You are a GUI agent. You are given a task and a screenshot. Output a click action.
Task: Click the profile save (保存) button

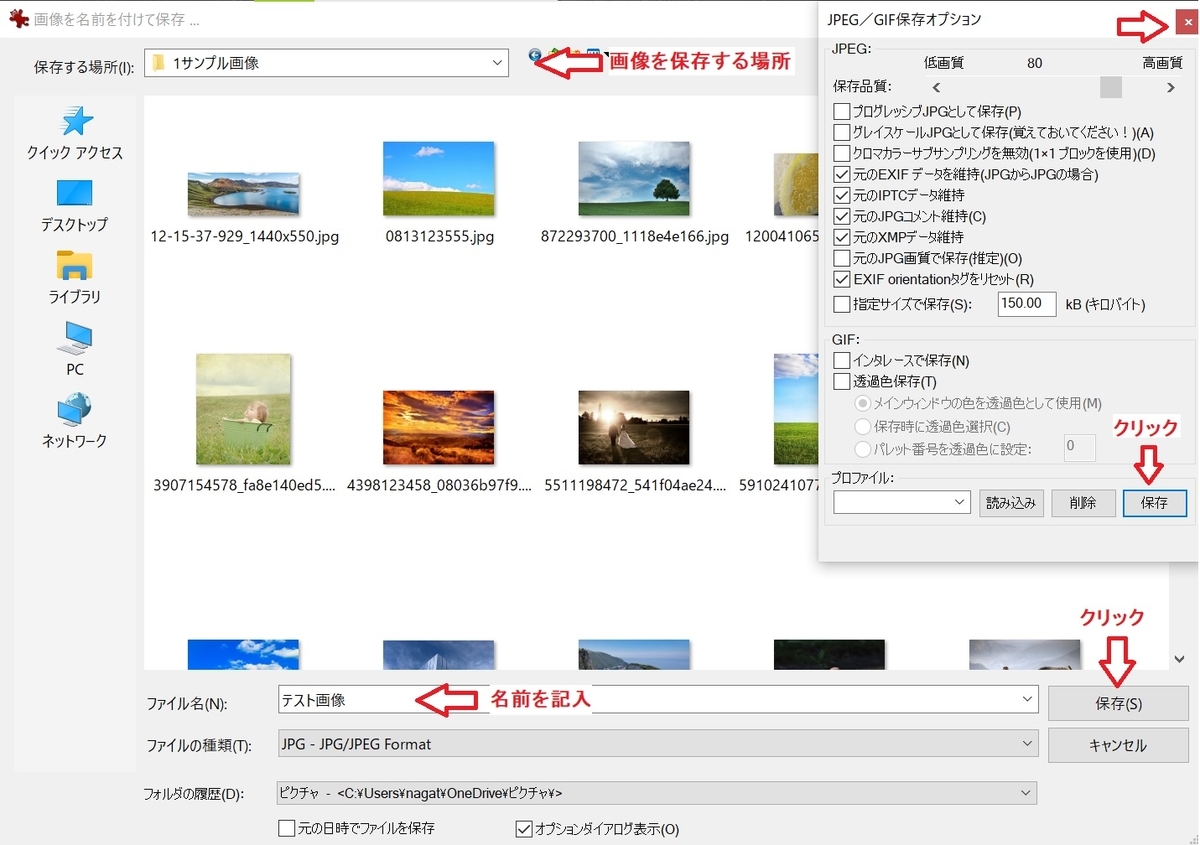click(1154, 503)
